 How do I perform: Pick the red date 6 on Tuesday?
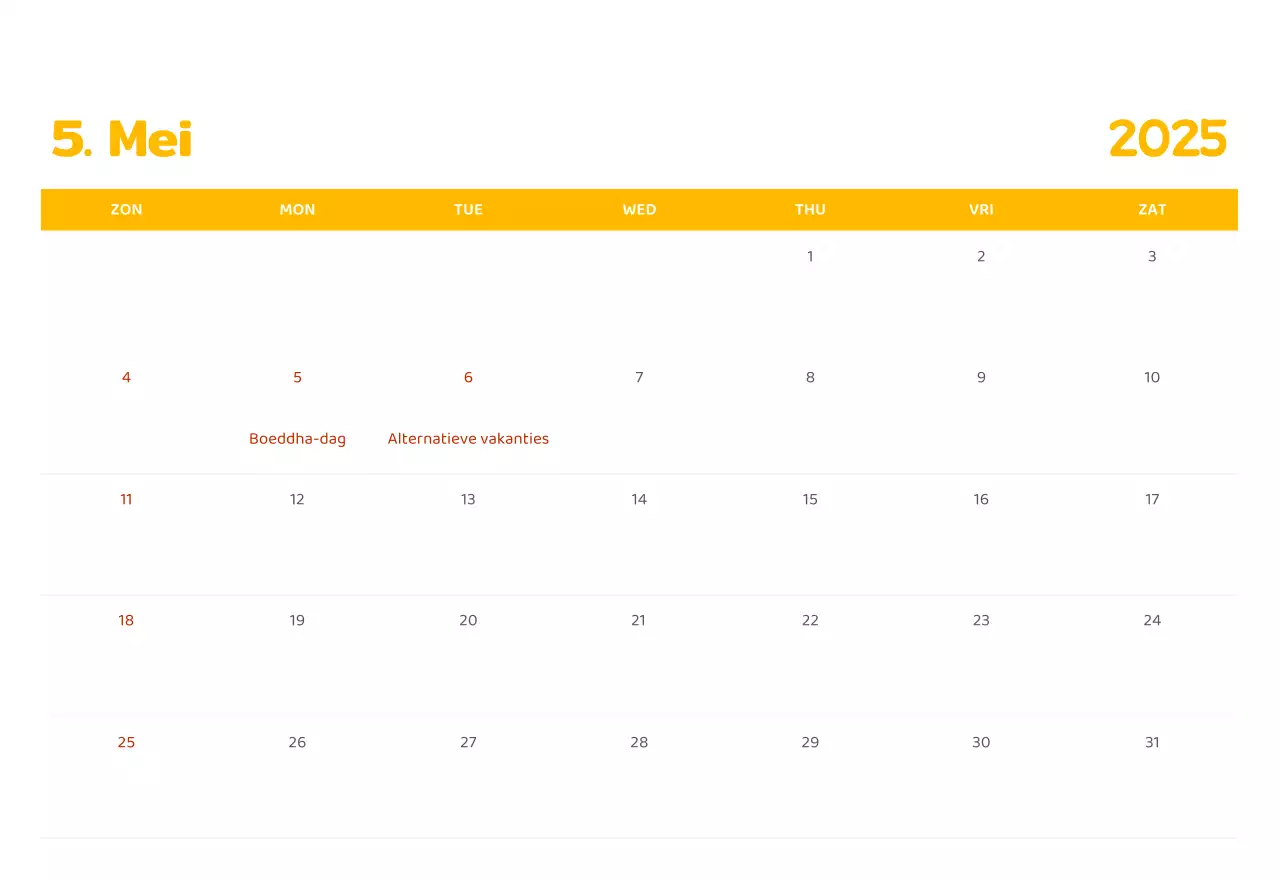point(468,377)
